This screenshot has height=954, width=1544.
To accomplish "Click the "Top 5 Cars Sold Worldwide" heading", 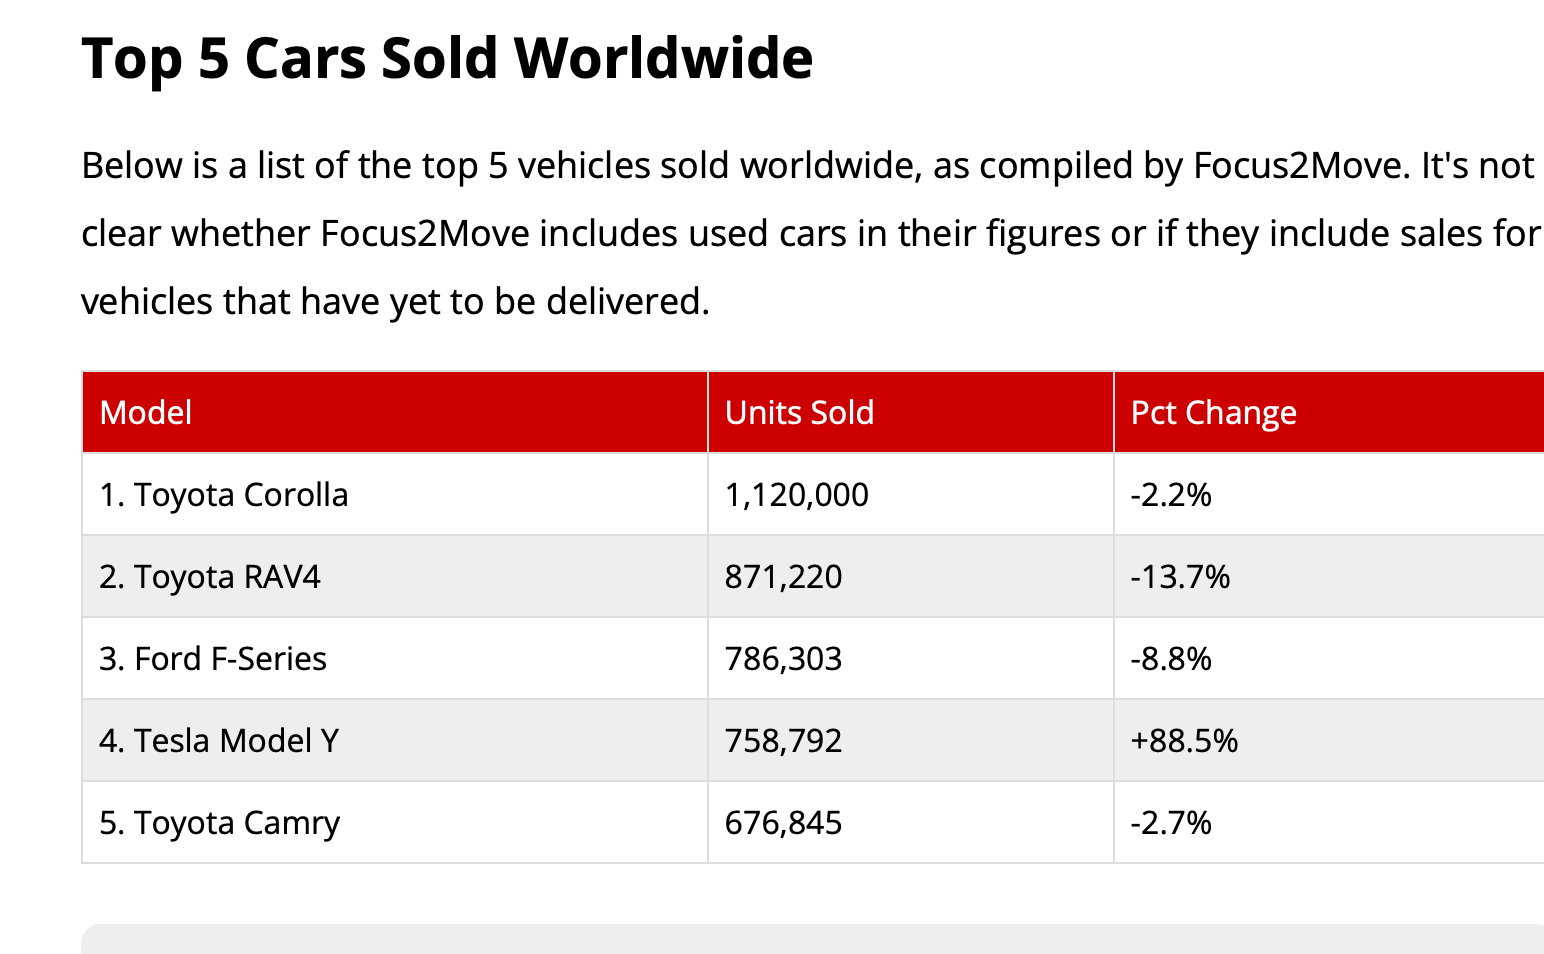I will pos(446,58).
